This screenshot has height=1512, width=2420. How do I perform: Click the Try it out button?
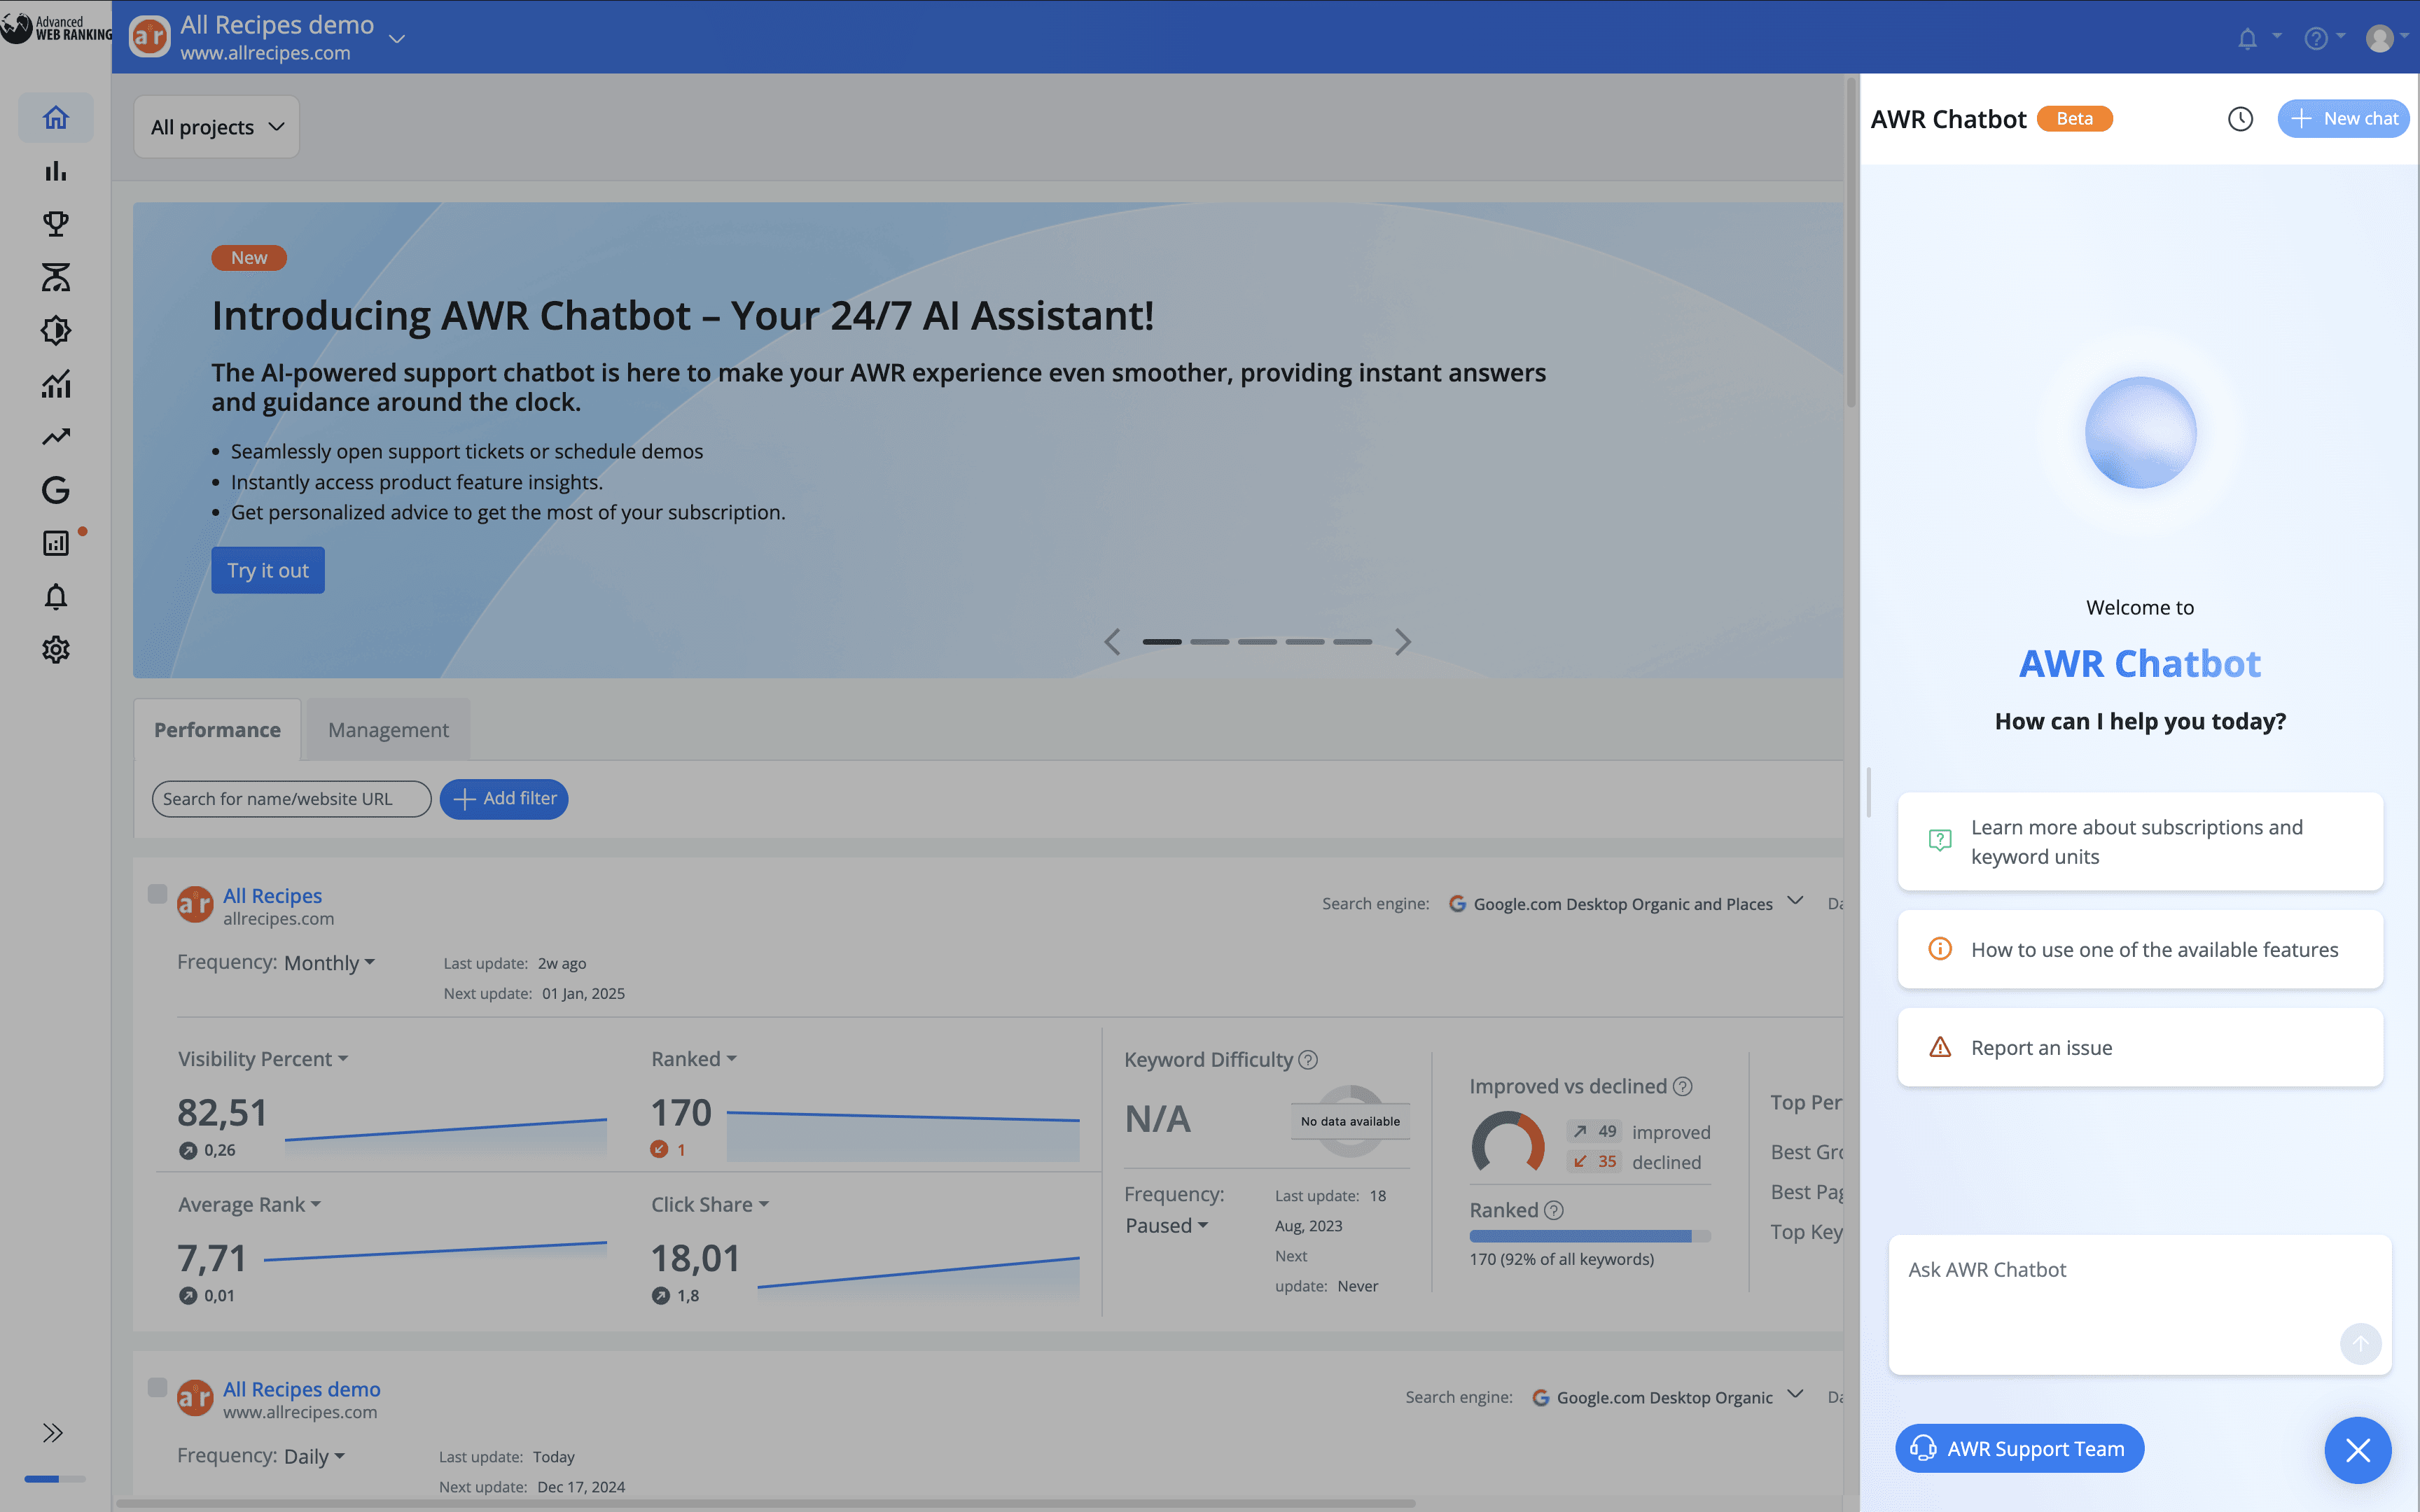click(268, 570)
